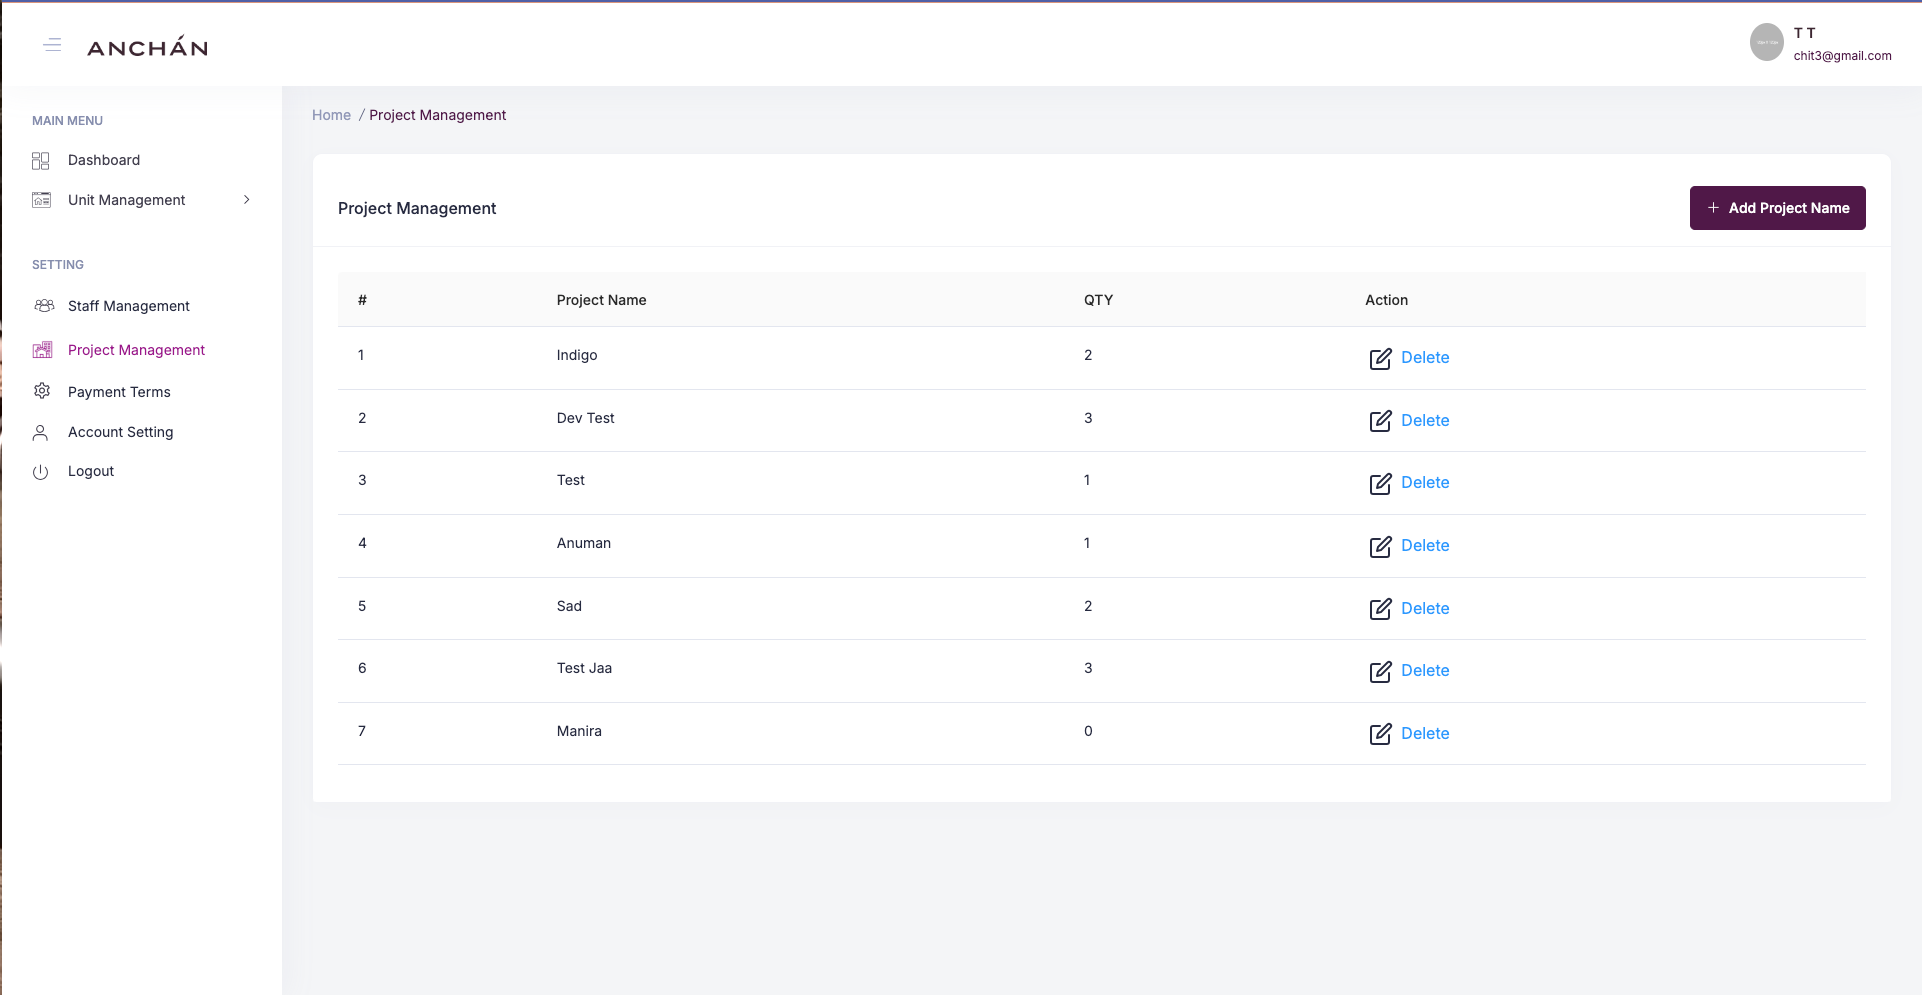Screen dimensions: 1922x995
Task: Click Logout in the sidebar
Action: [x=91, y=471]
